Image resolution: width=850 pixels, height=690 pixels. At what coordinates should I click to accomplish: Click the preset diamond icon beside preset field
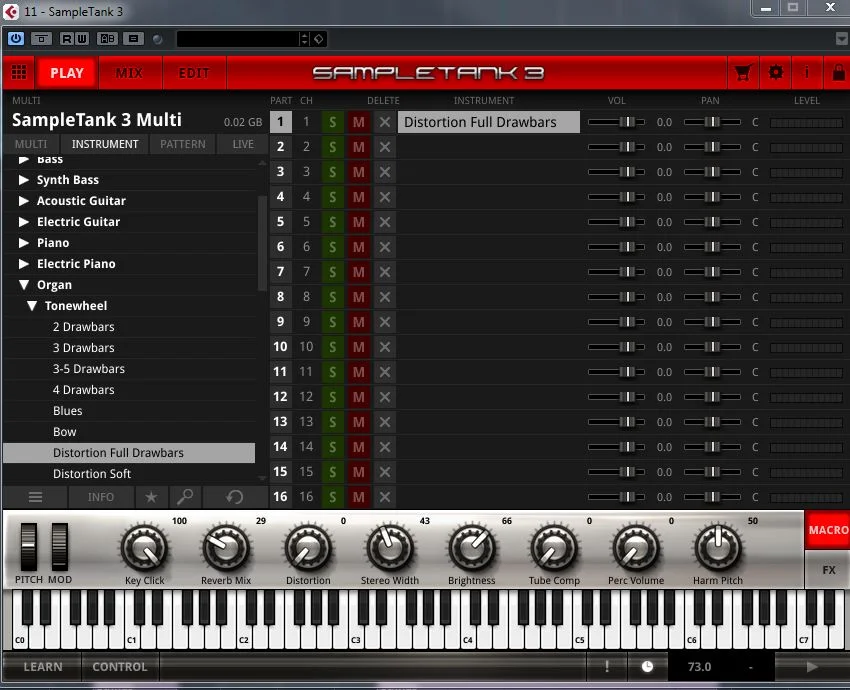pyautogui.click(x=319, y=38)
